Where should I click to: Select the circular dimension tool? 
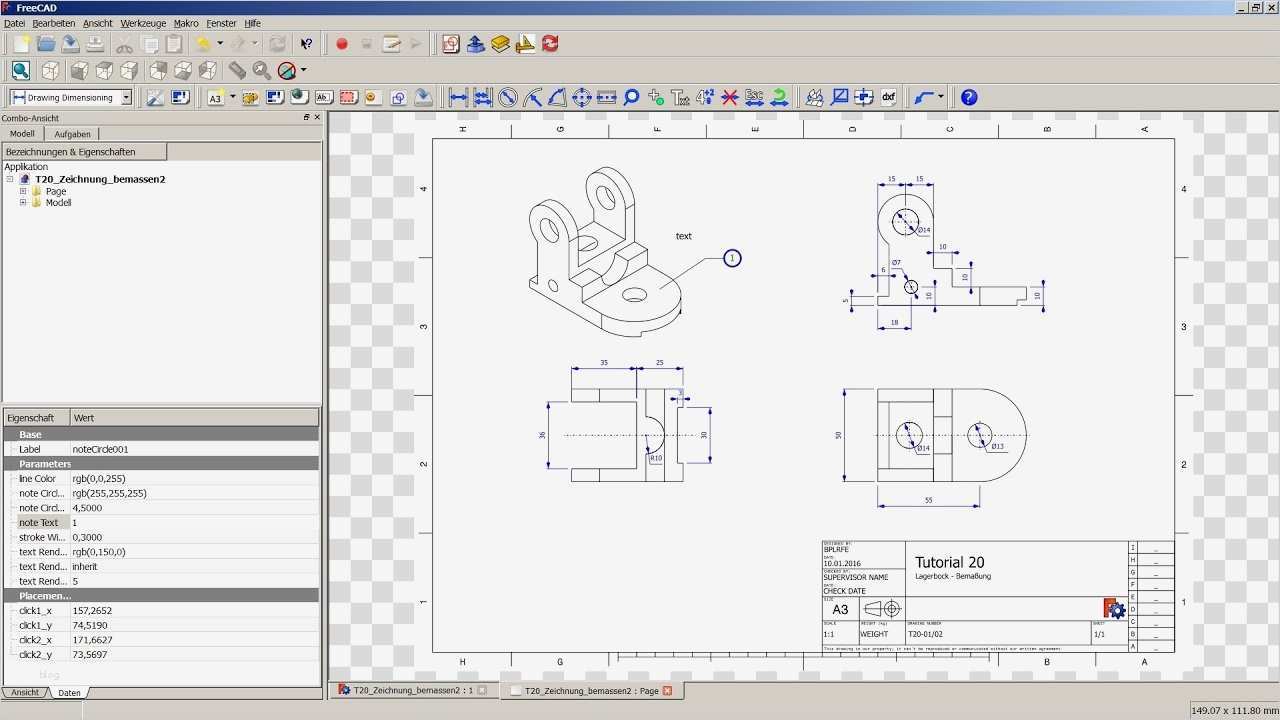(x=508, y=97)
